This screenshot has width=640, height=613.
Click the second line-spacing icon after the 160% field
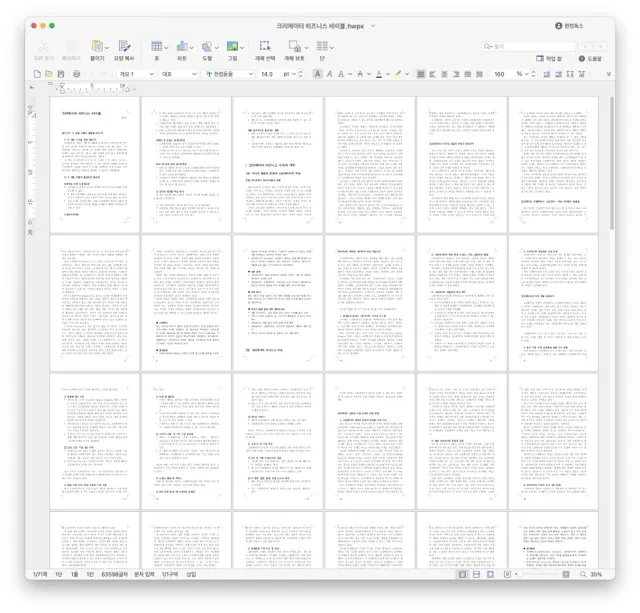[x=558, y=74]
